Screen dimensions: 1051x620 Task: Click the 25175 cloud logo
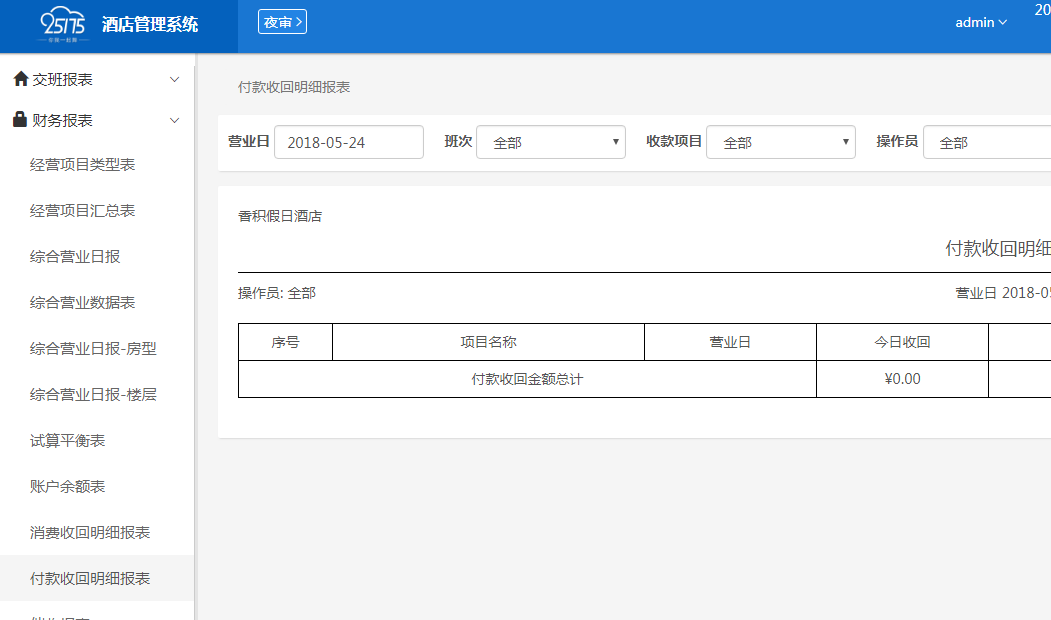pyautogui.click(x=69, y=24)
